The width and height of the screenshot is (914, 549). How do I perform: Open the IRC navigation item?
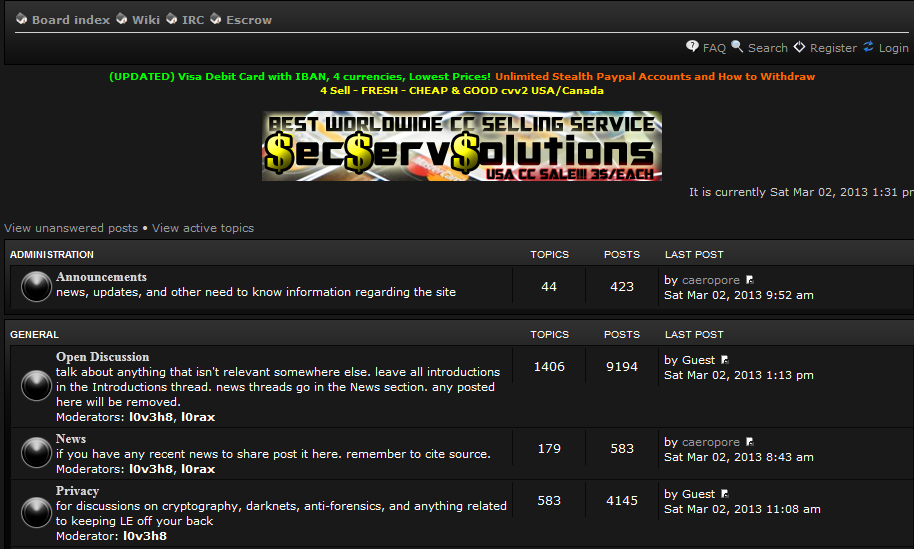193,20
